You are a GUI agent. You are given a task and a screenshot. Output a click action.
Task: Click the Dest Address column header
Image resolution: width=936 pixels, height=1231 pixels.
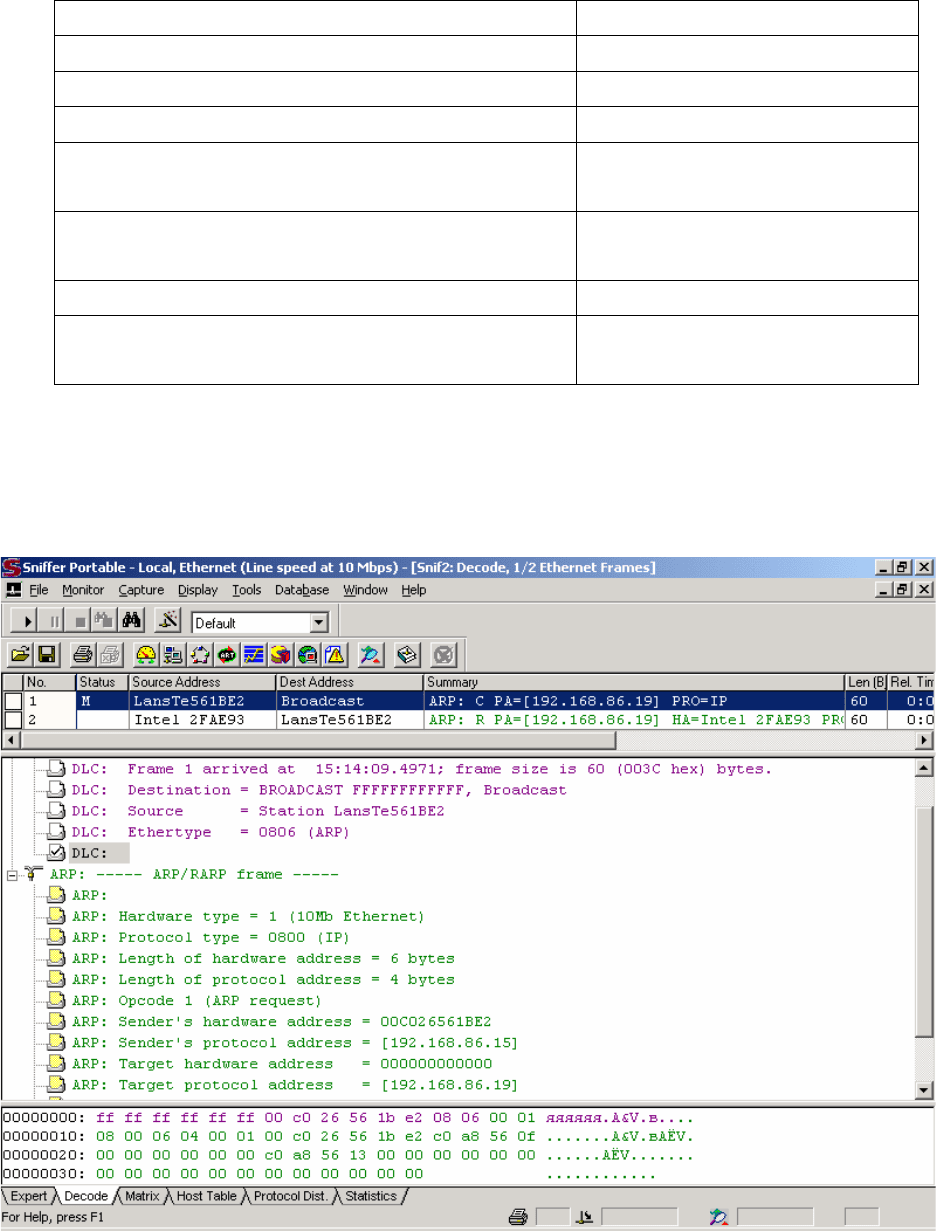(349, 682)
